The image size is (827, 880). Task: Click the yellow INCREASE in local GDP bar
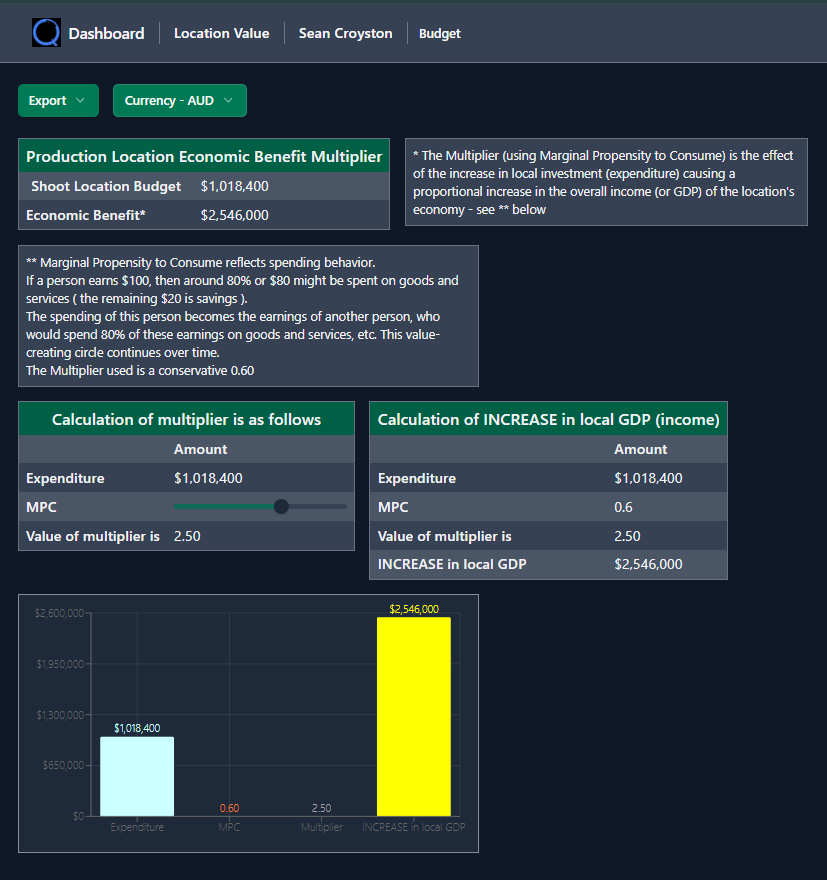[413, 715]
